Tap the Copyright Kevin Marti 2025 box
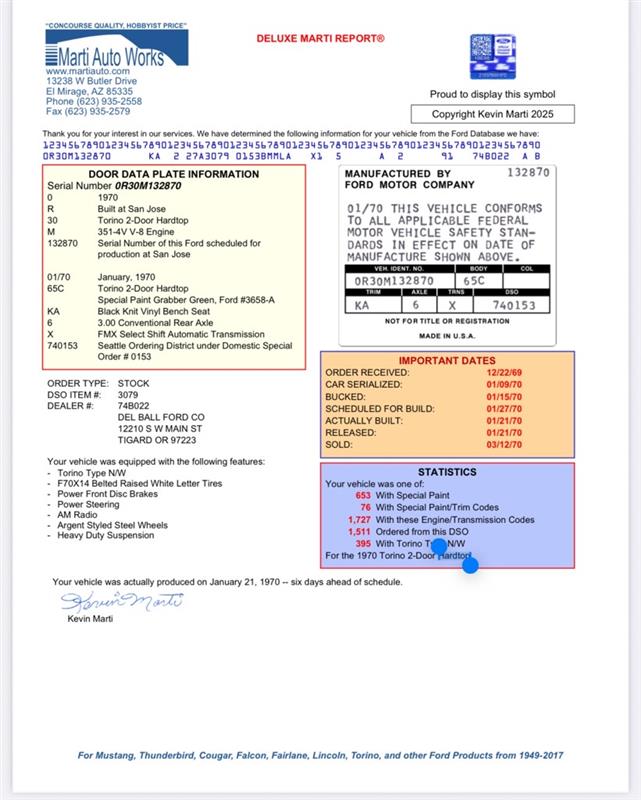 click(492, 114)
